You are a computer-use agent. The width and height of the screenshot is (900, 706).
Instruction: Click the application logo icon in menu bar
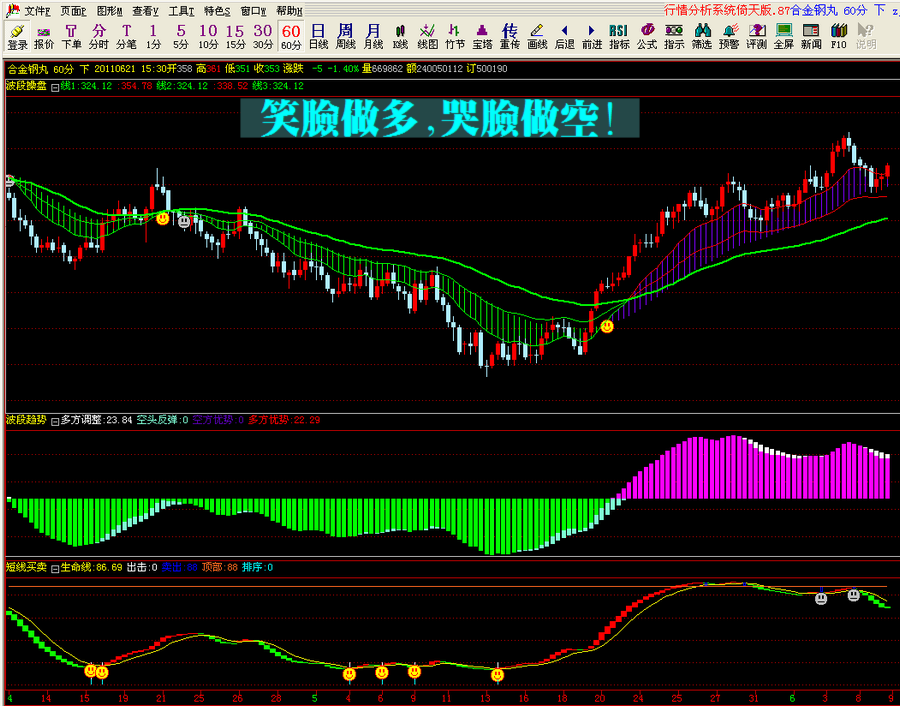click(x=12, y=10)
